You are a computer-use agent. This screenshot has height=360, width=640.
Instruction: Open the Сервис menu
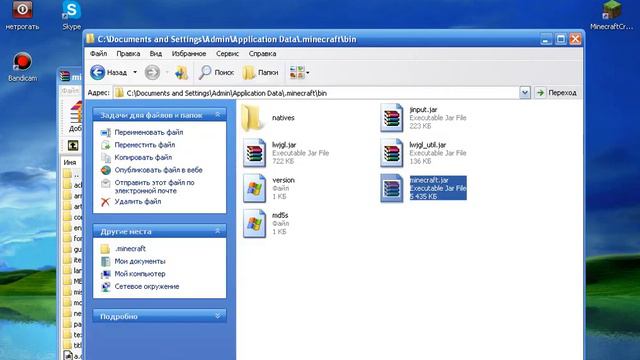pos(227,53)
